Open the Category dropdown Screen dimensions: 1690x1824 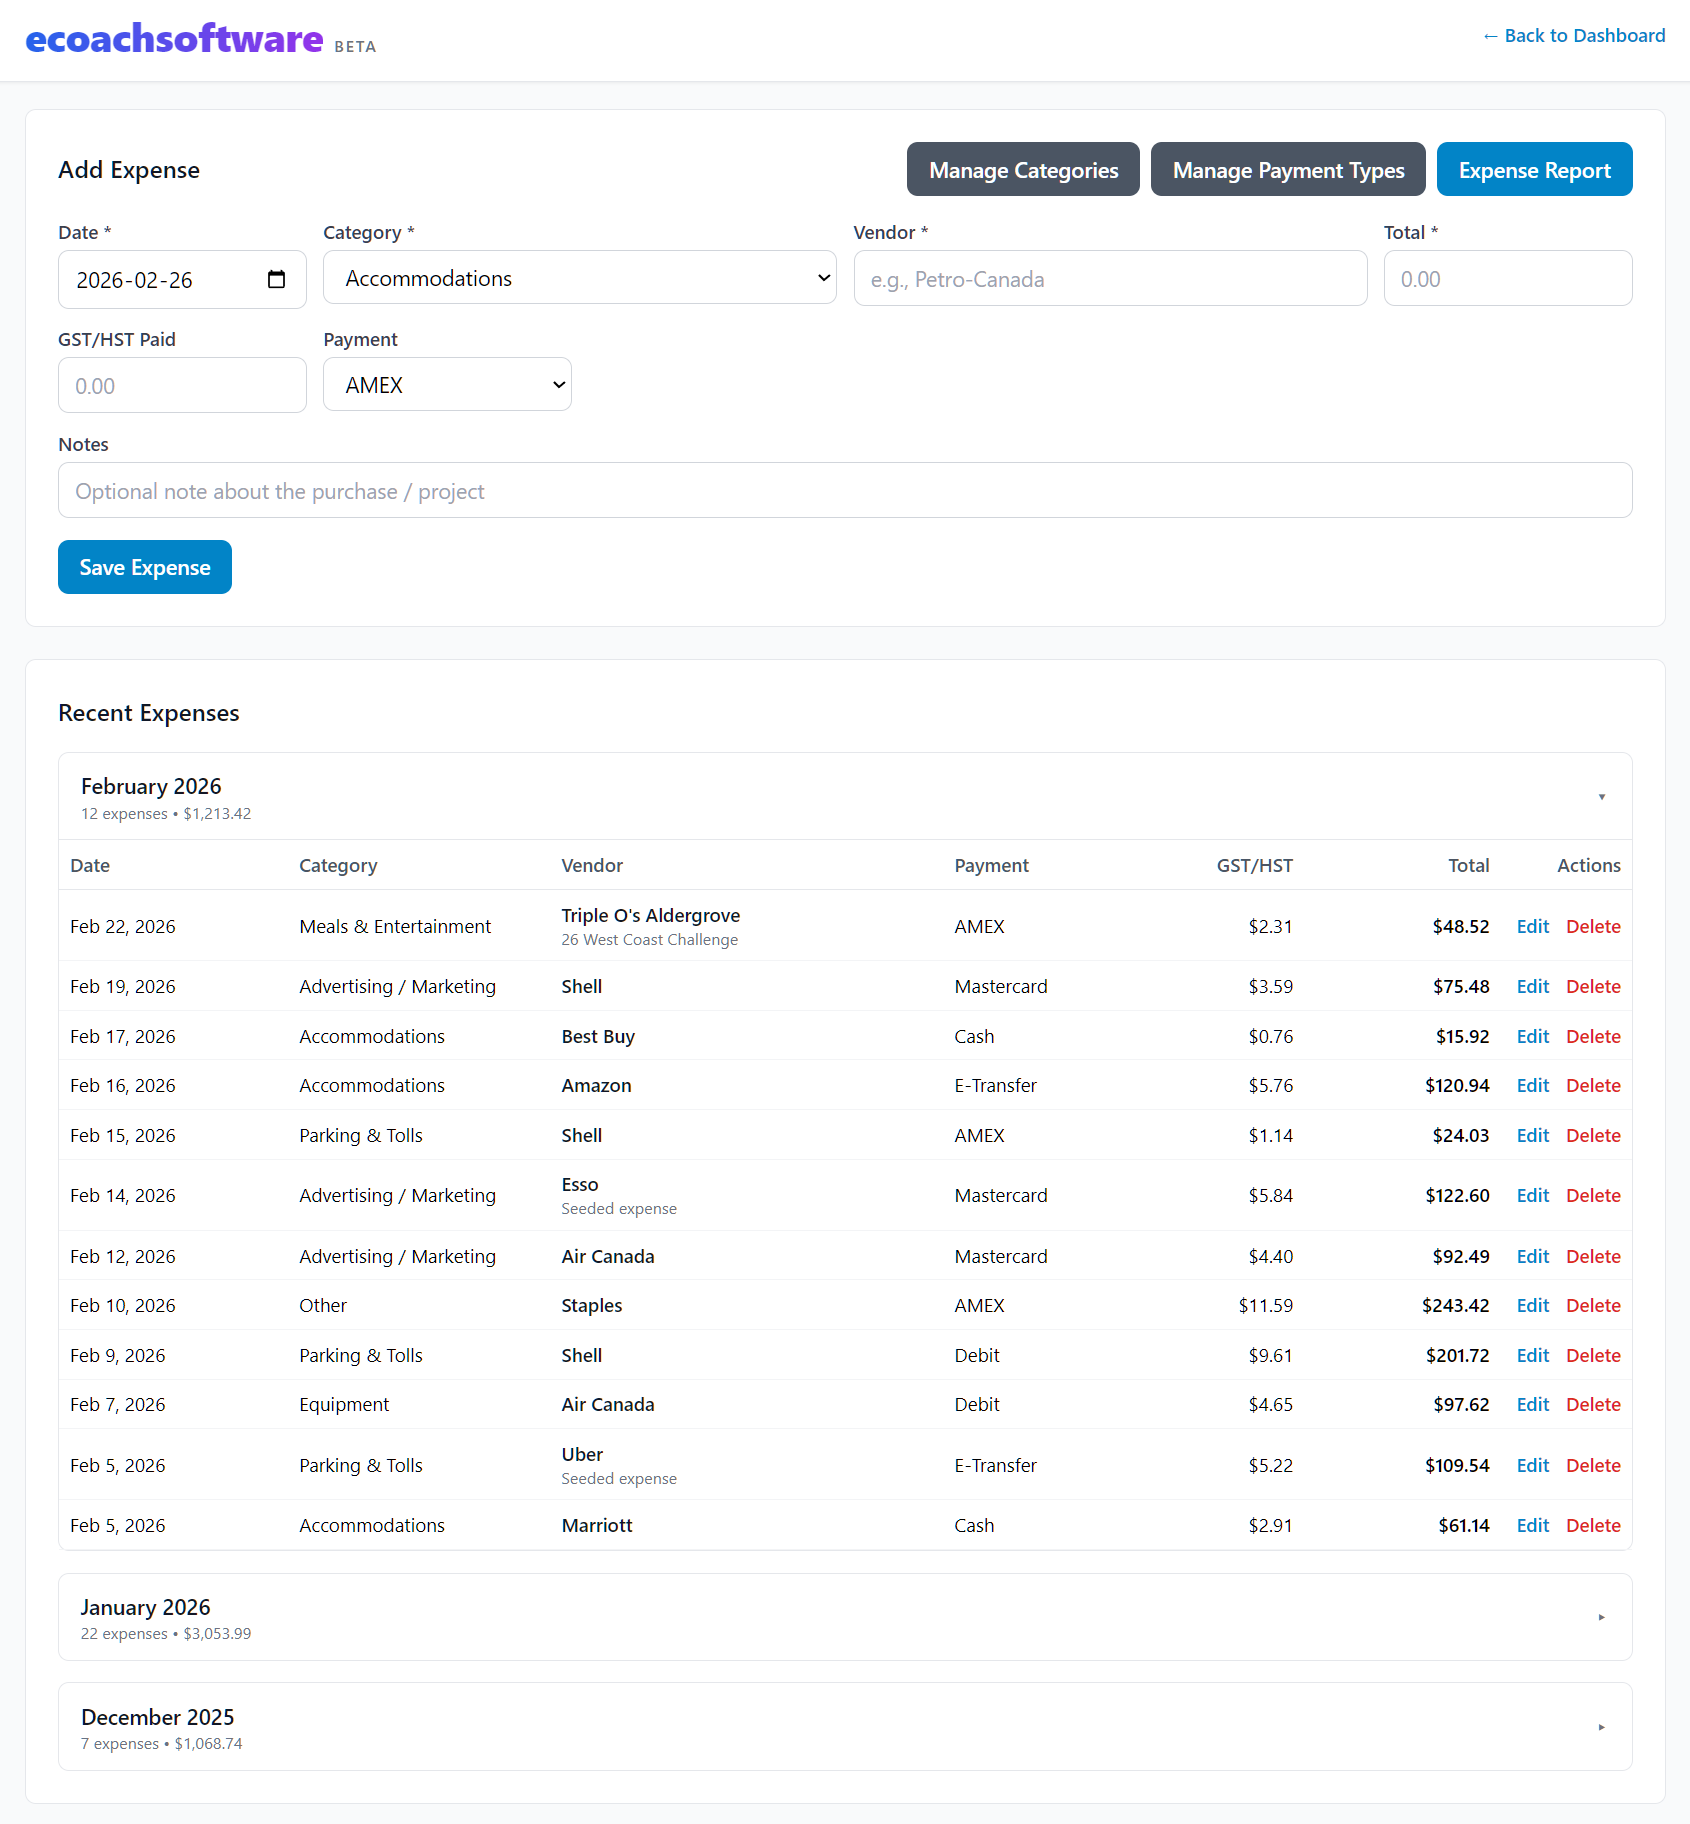pos(579,278)
